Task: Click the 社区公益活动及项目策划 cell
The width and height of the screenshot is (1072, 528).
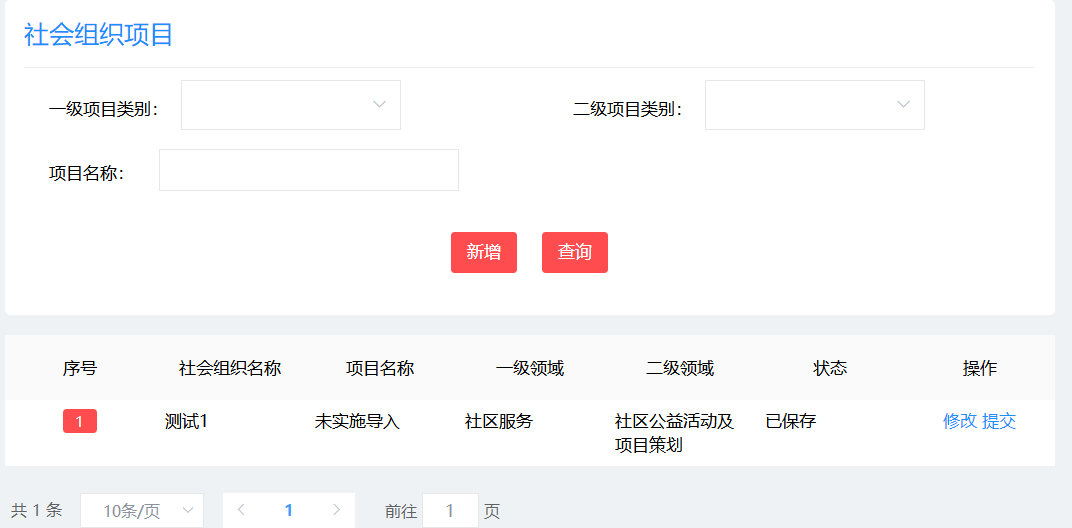Action: [675, 433]
